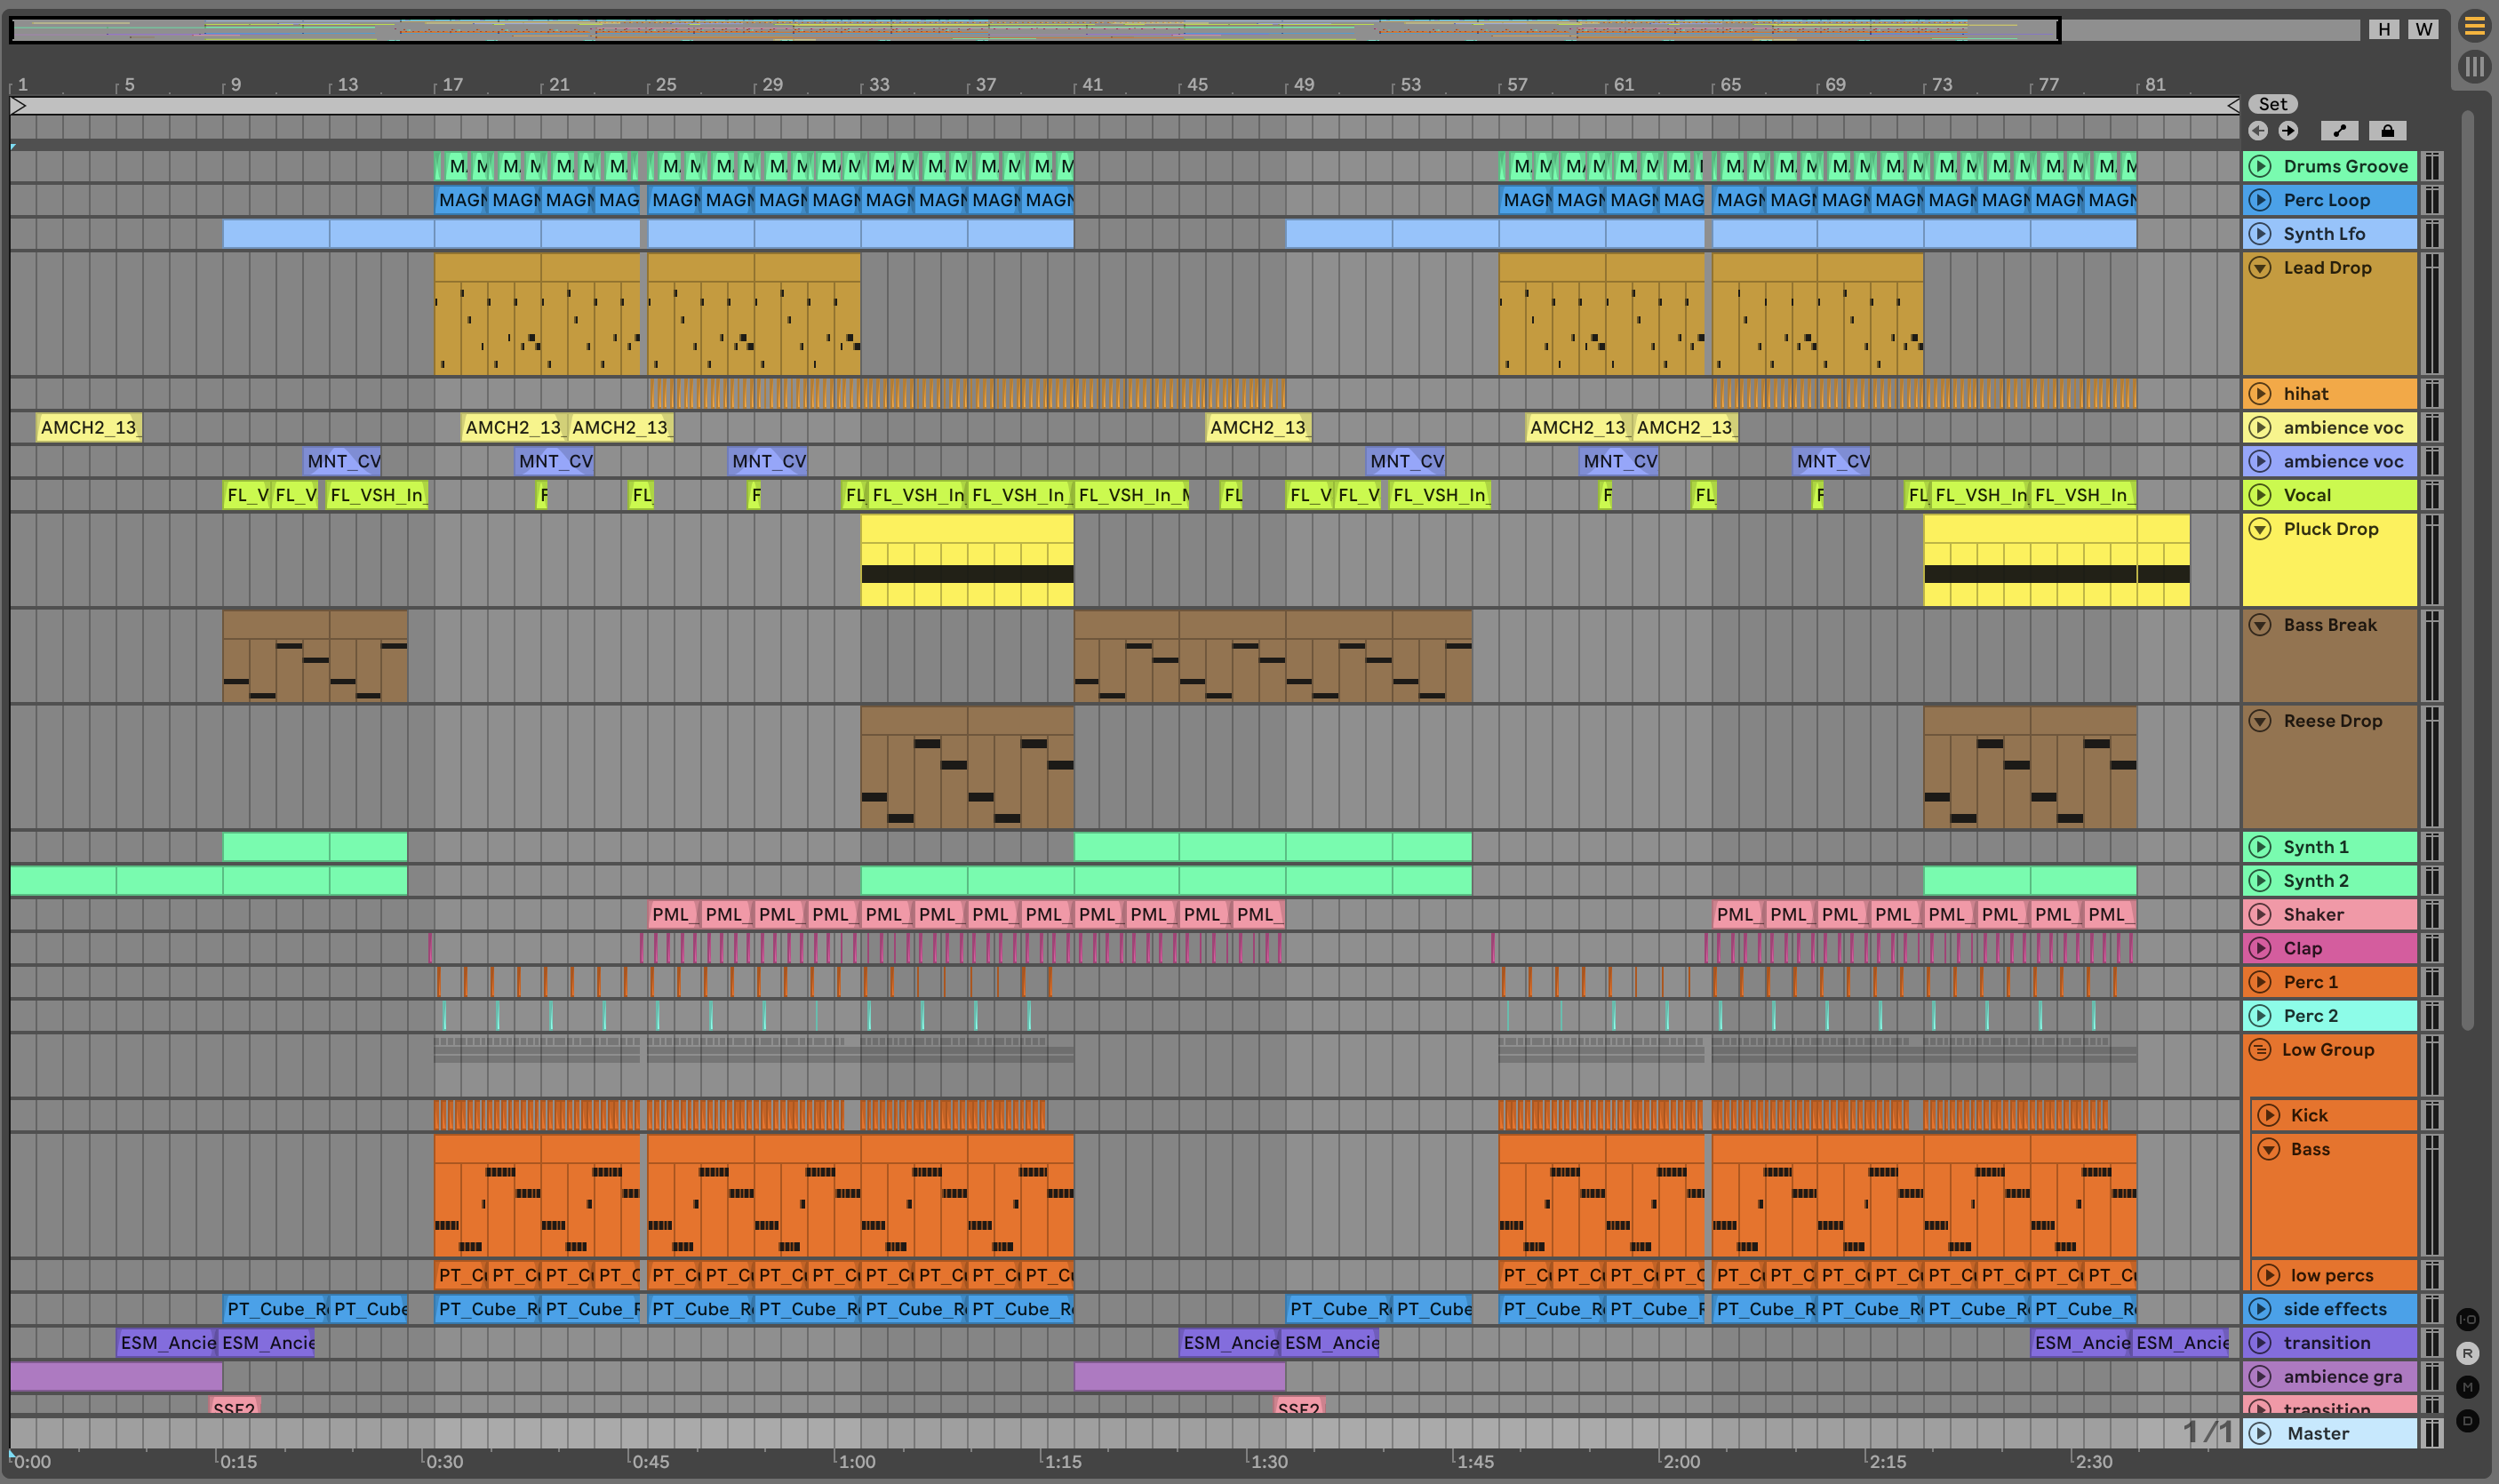
Task: Toggle Automation Mode breakpoint line icon
Action: coord(2339,131)
